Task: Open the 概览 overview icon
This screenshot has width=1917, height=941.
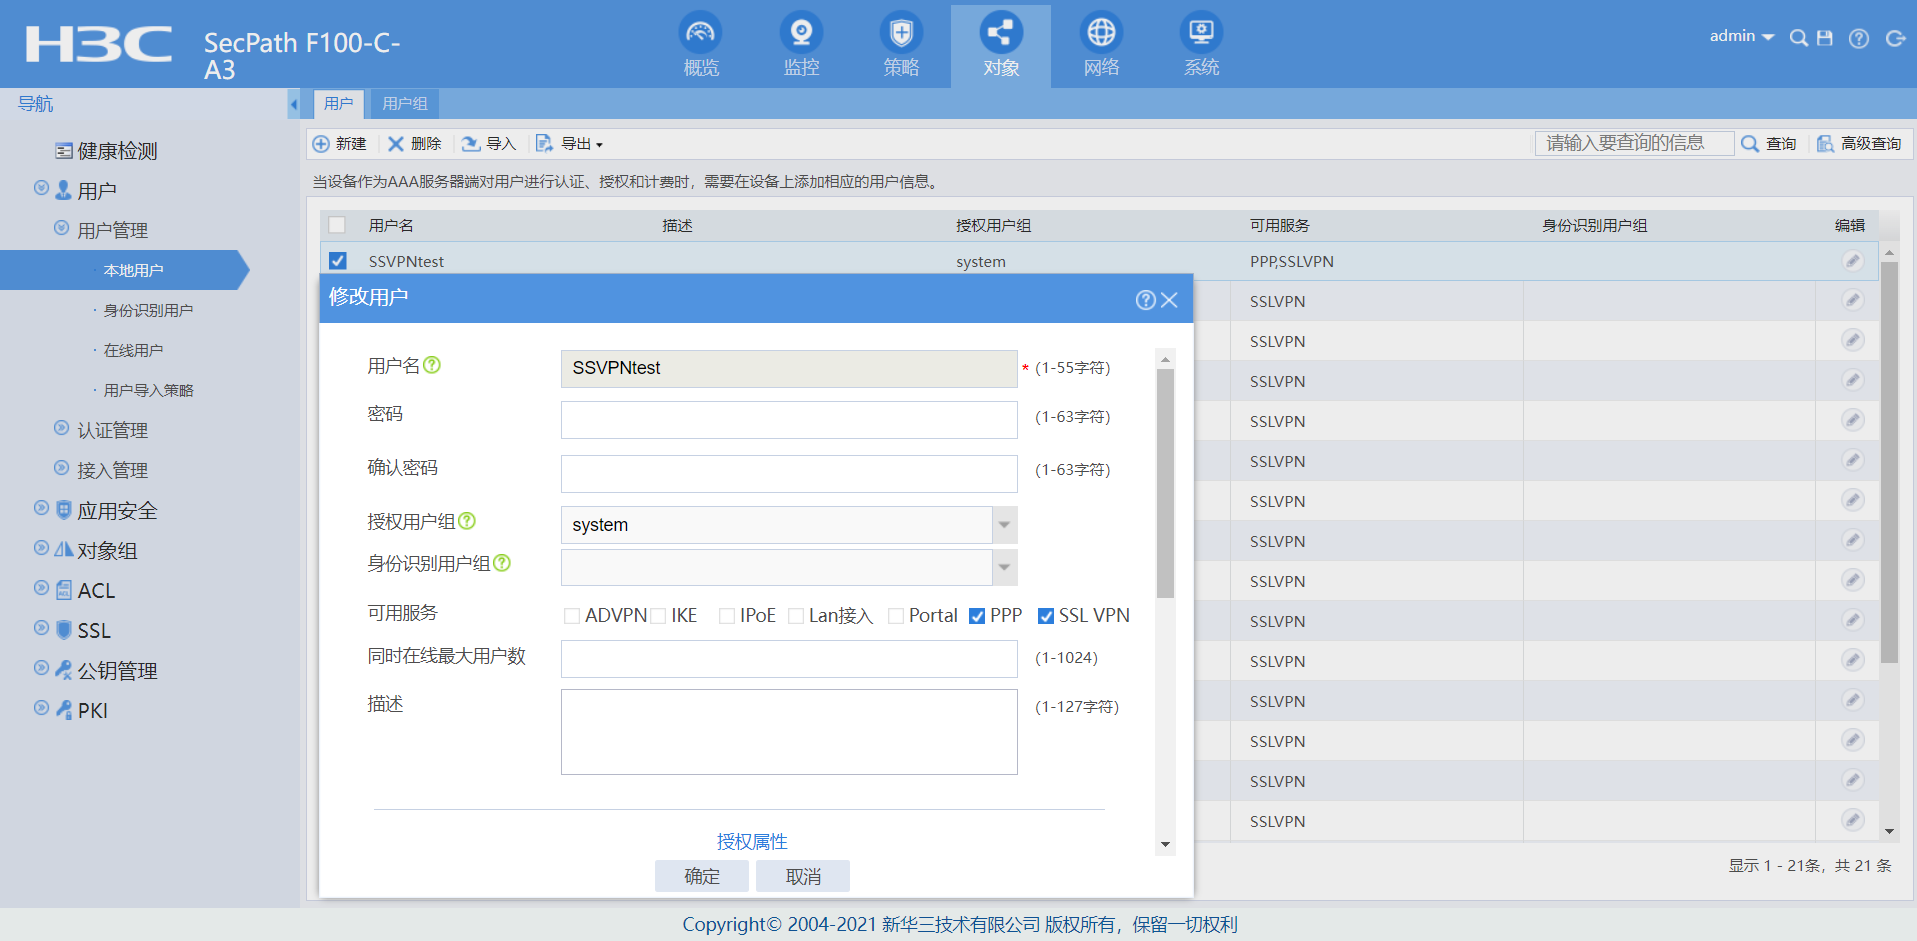Action: tap(700, 34)
